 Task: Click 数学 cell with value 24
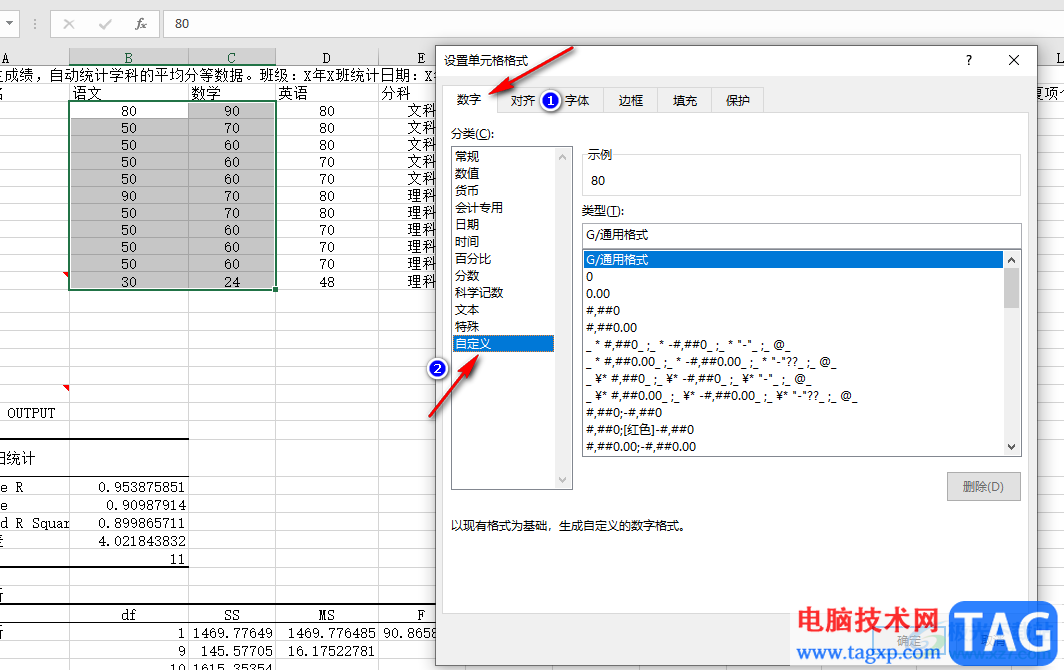[232, 281]
